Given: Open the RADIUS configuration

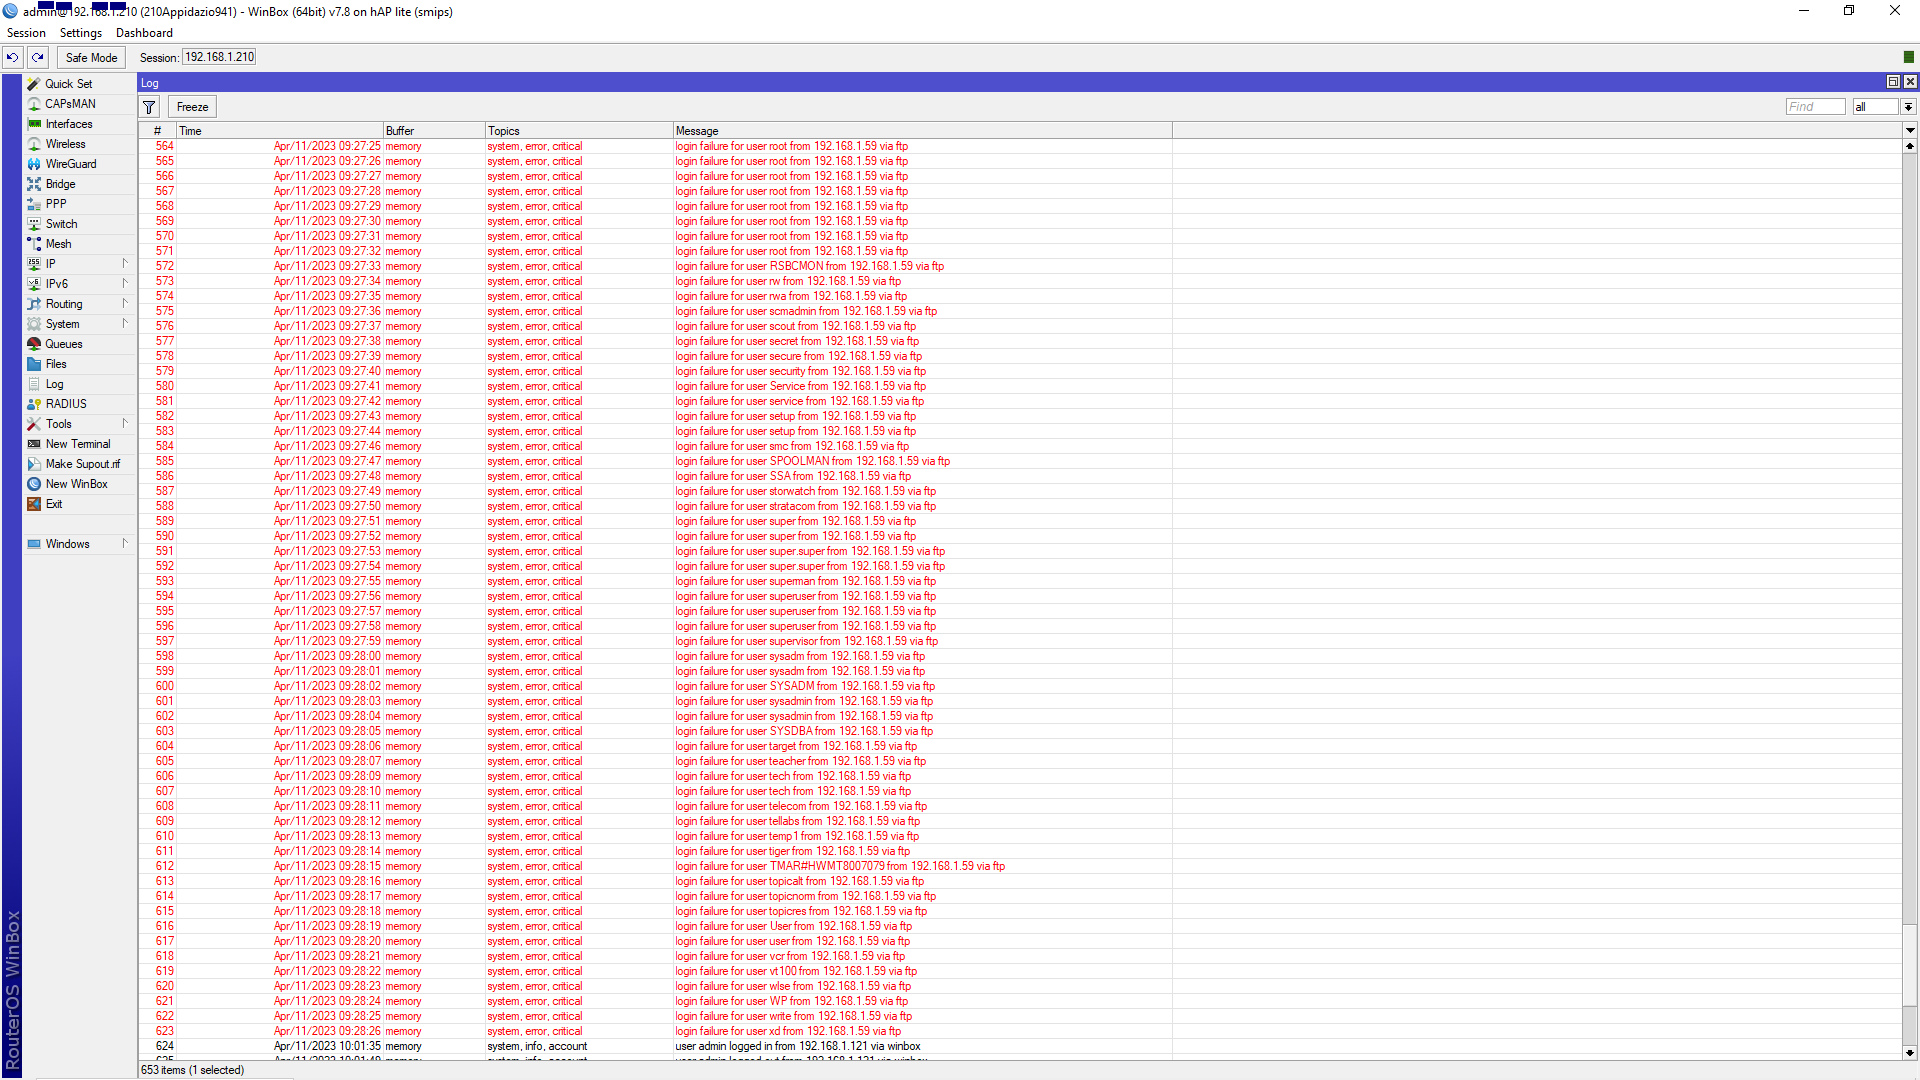Looking at the screenshot, I should tap(66, 403).
